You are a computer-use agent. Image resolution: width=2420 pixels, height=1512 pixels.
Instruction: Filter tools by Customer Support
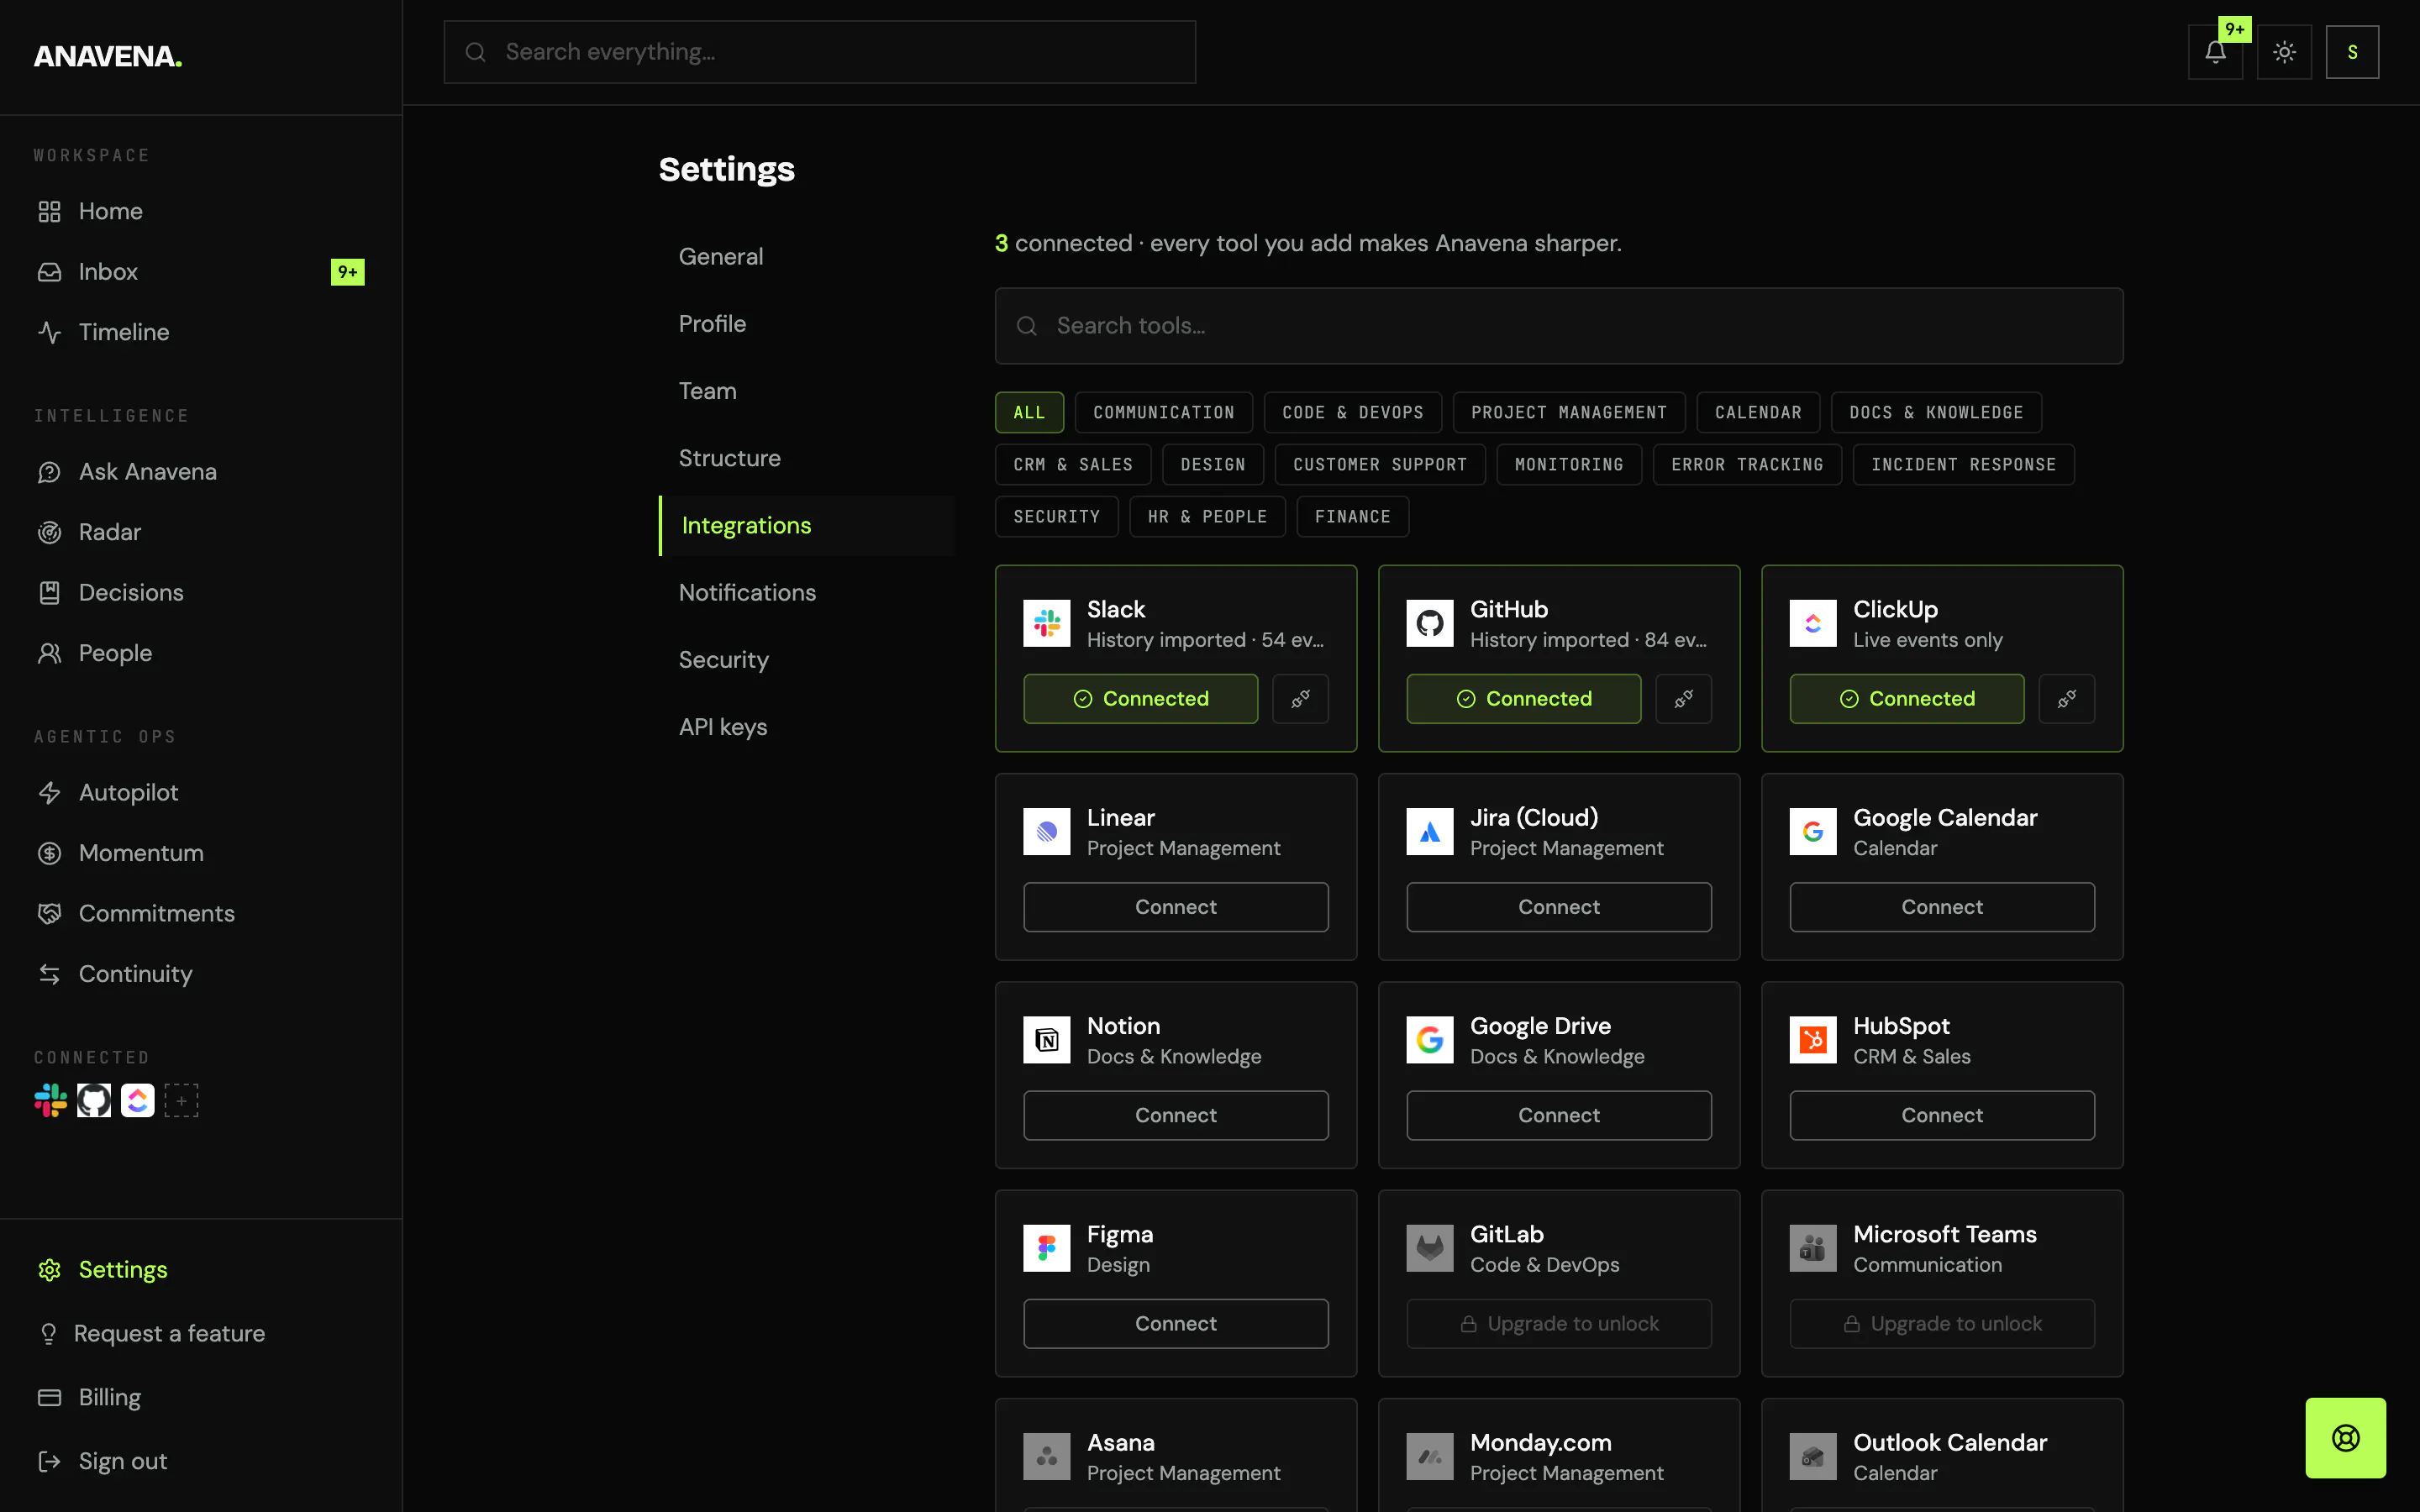click(1380, 464)
